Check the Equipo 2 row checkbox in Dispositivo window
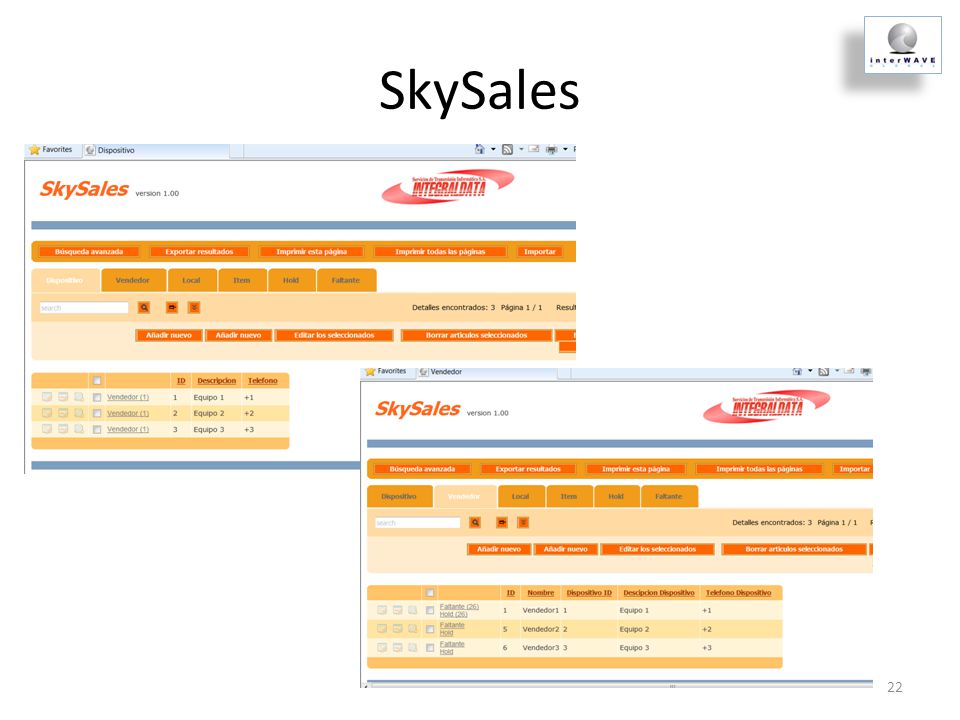 97,413
